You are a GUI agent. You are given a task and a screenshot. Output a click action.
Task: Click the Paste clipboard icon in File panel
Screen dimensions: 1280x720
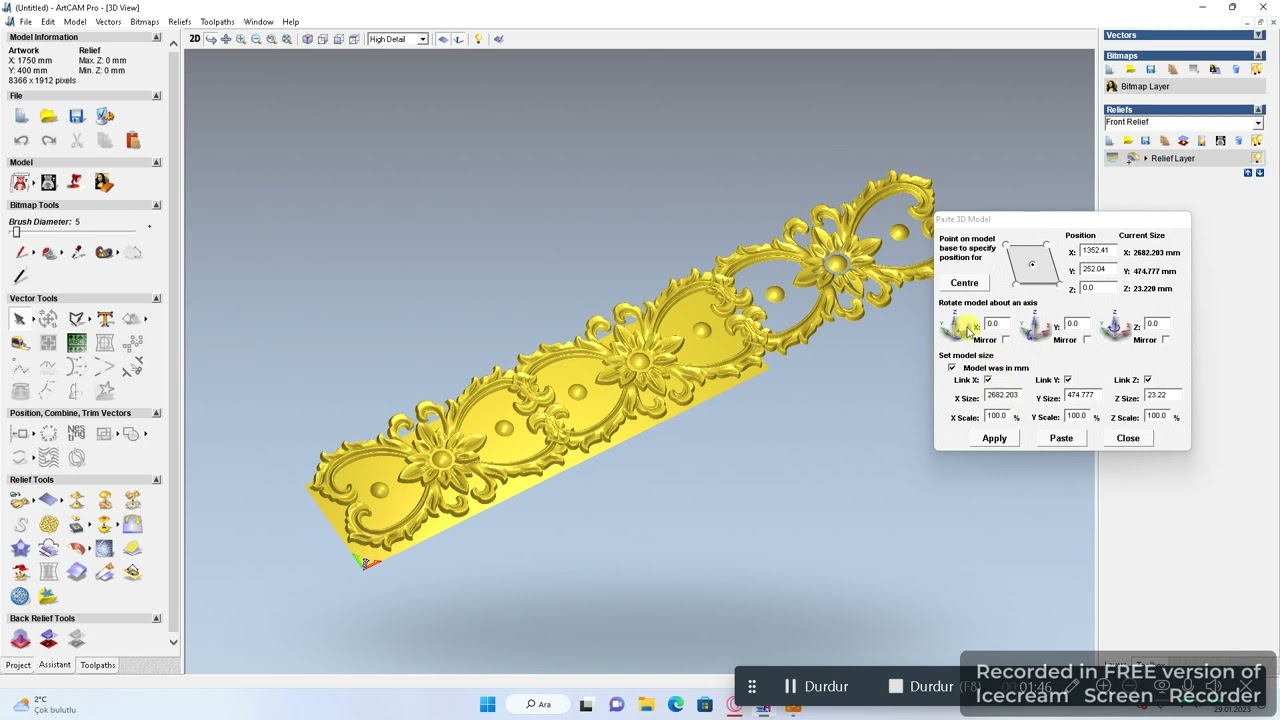pyautogui.click(x=133, y=141)
